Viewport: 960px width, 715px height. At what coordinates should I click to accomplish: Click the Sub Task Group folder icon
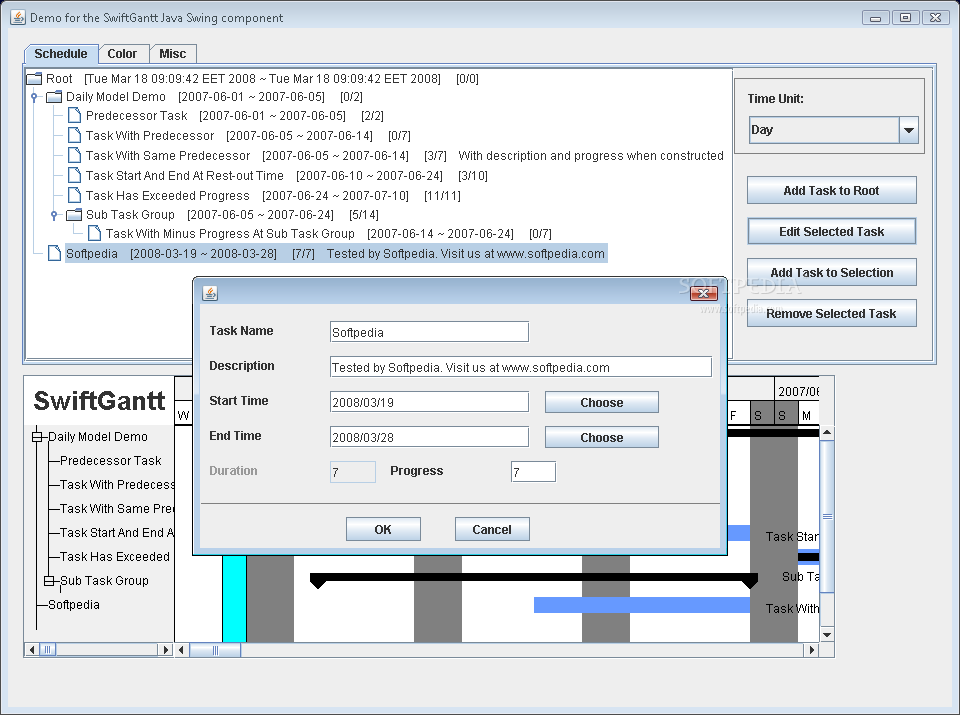74,215
